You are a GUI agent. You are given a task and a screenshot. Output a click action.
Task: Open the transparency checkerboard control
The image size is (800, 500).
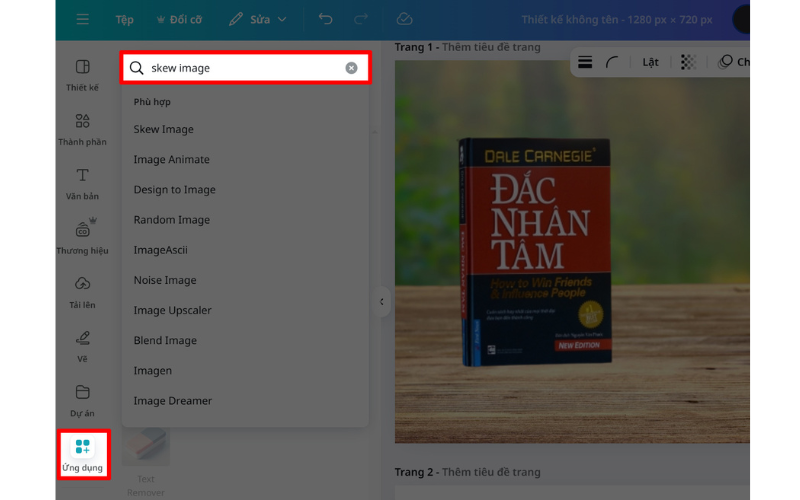688,62
